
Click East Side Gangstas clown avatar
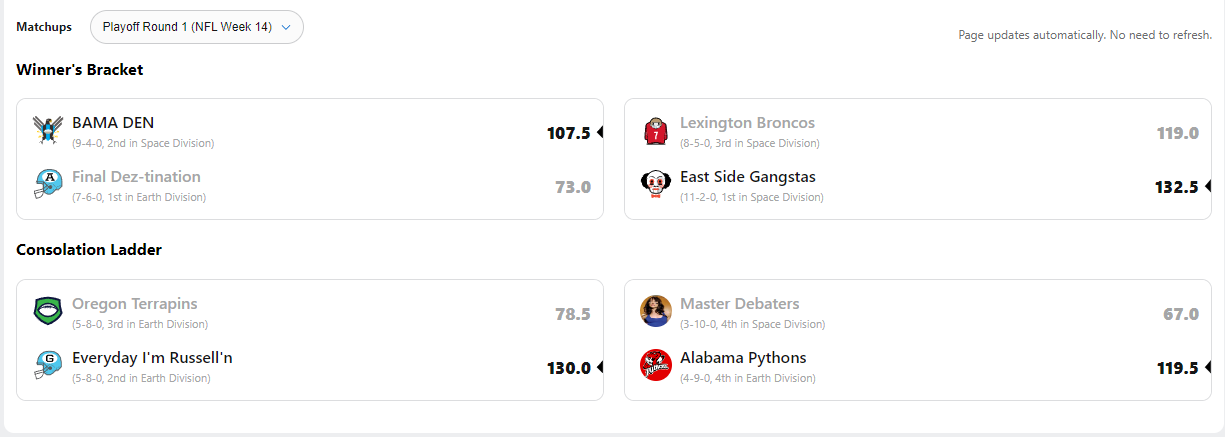pos(656,185)
